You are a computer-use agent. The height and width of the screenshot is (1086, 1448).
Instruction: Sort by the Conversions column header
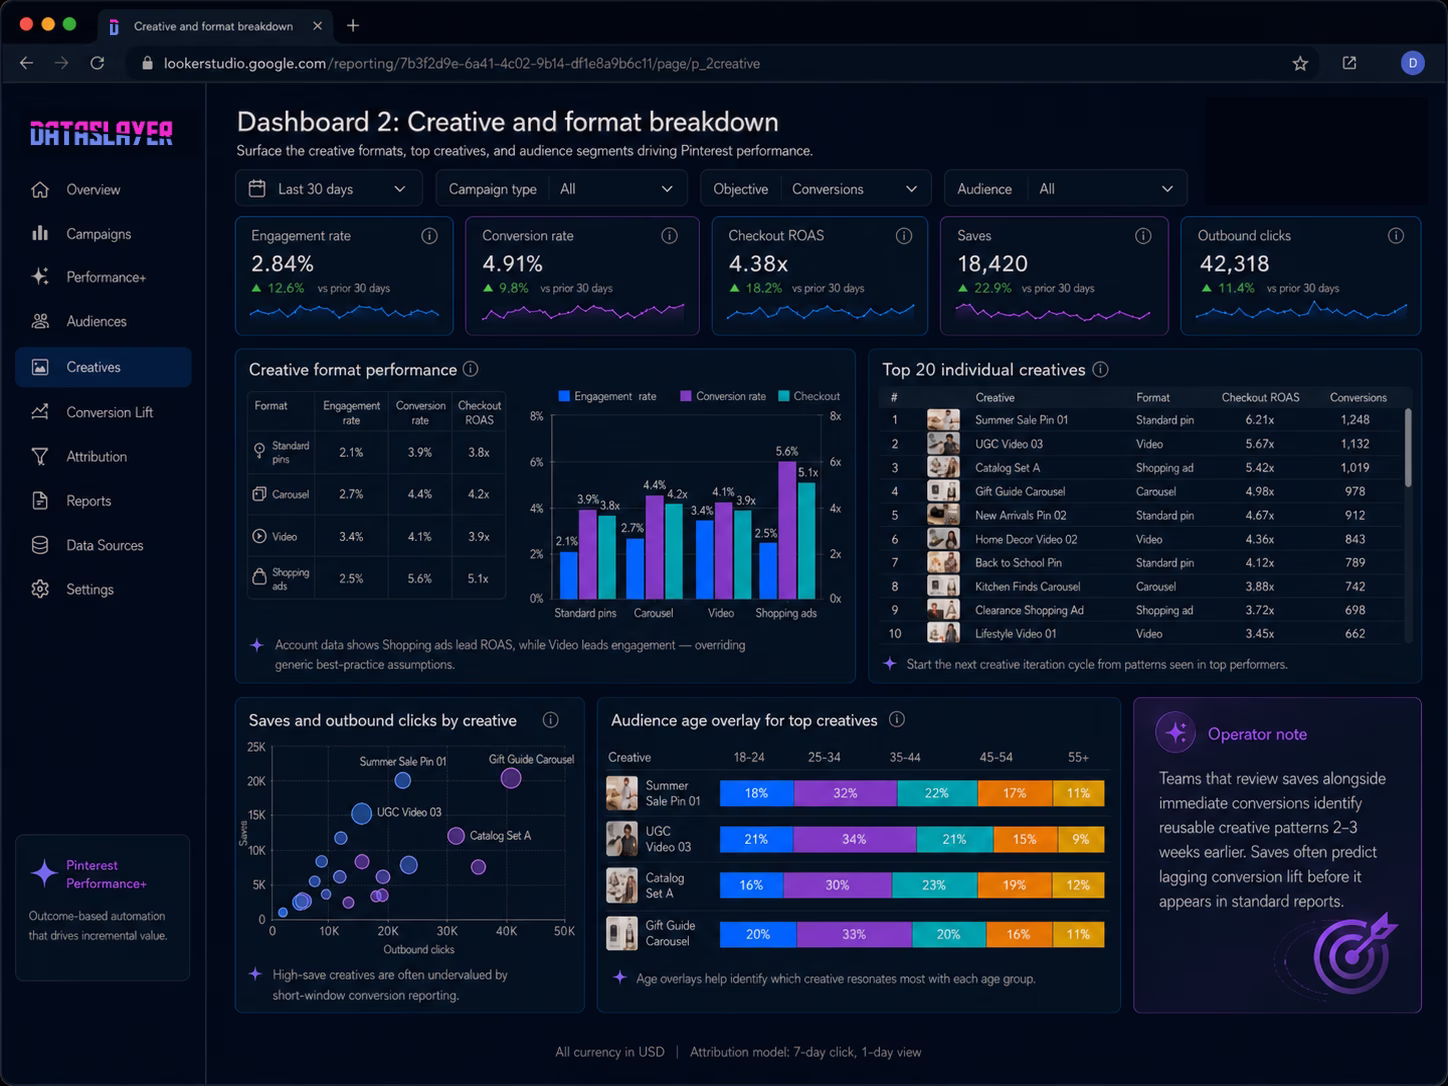pyautogui.click(x=1357, y=397)
